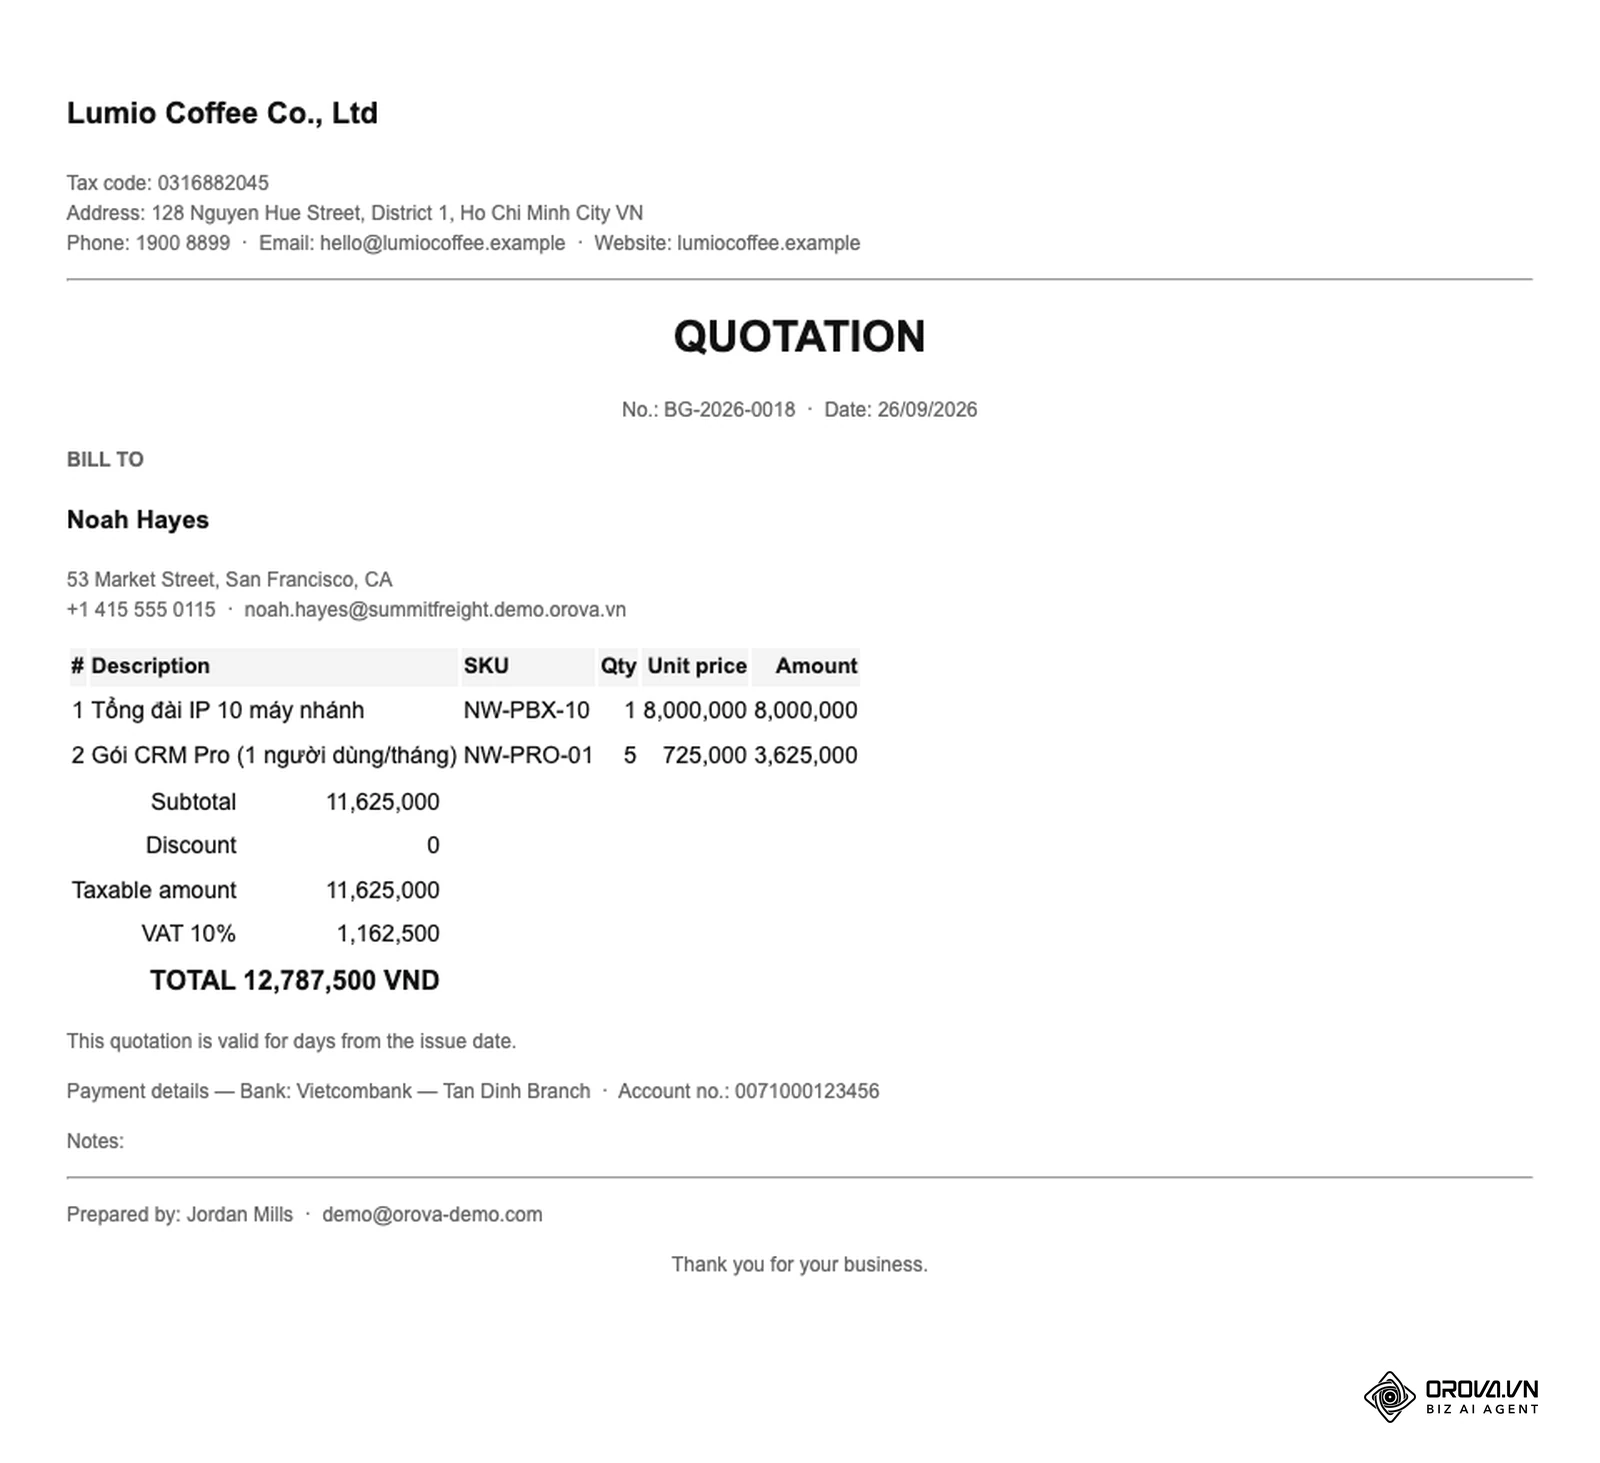Click the noah.hayes@summitfreight.demo.orova.vn email

[435, 610]
